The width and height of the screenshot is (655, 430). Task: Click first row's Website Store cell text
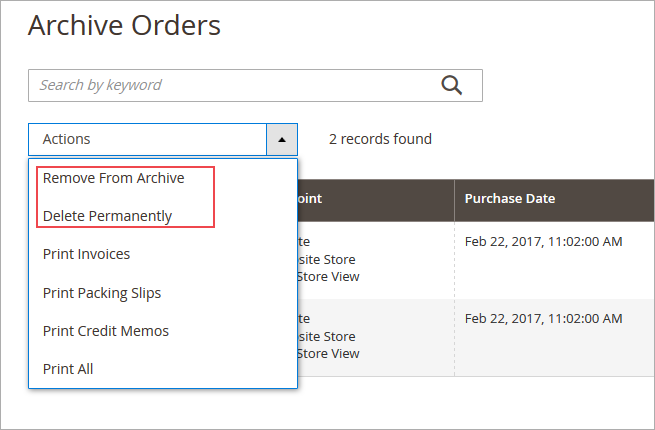click(x=327, y=259)
